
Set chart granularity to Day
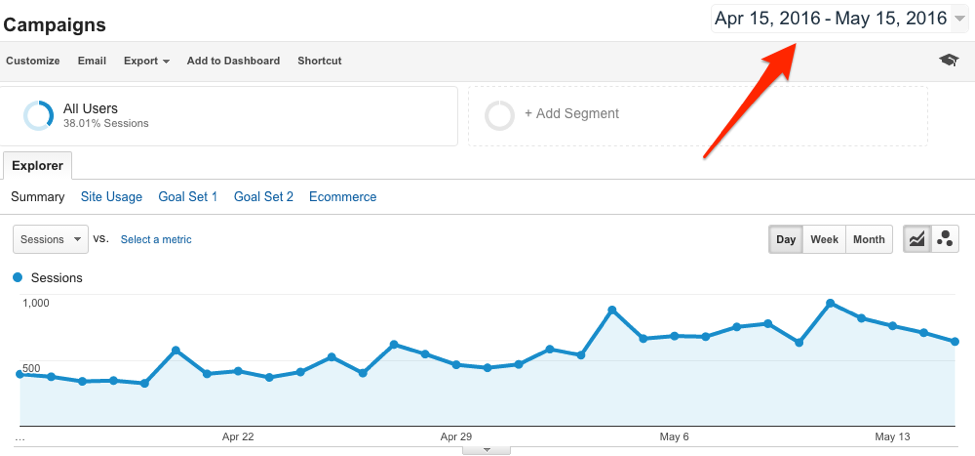coord(786,240)
